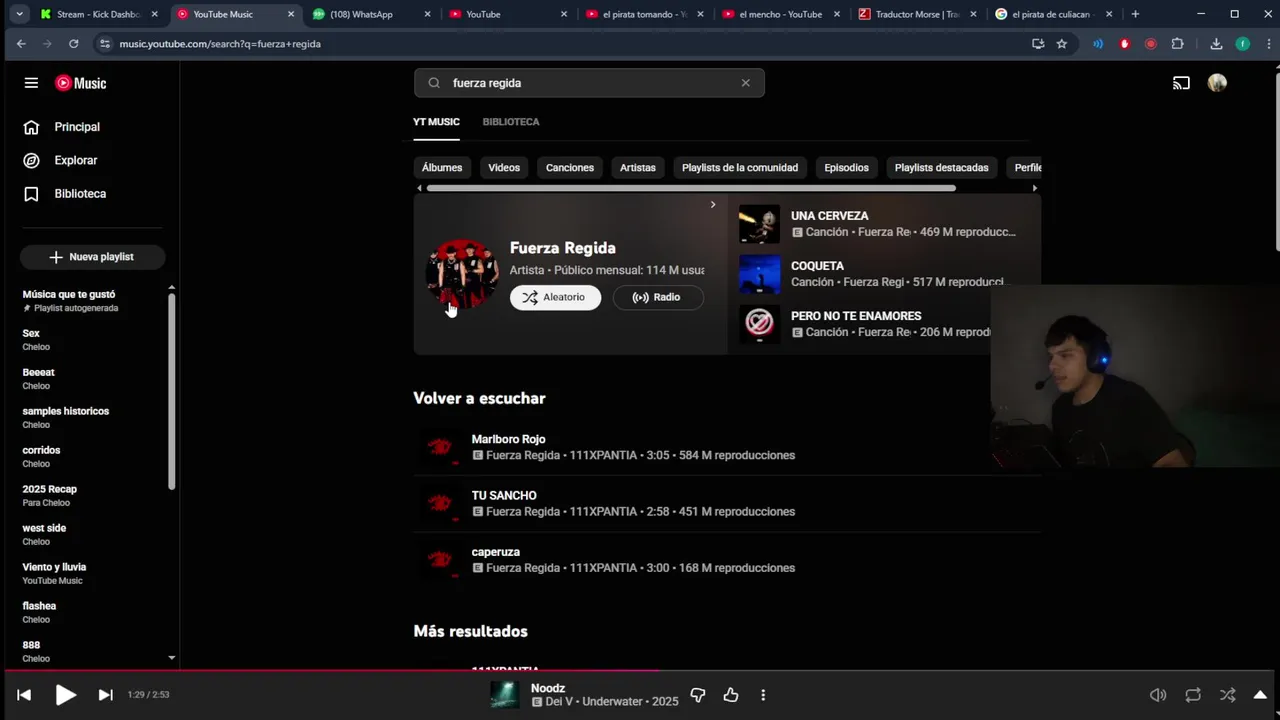
Task: Open the song TU SANCHO
Action: (504, 496)
